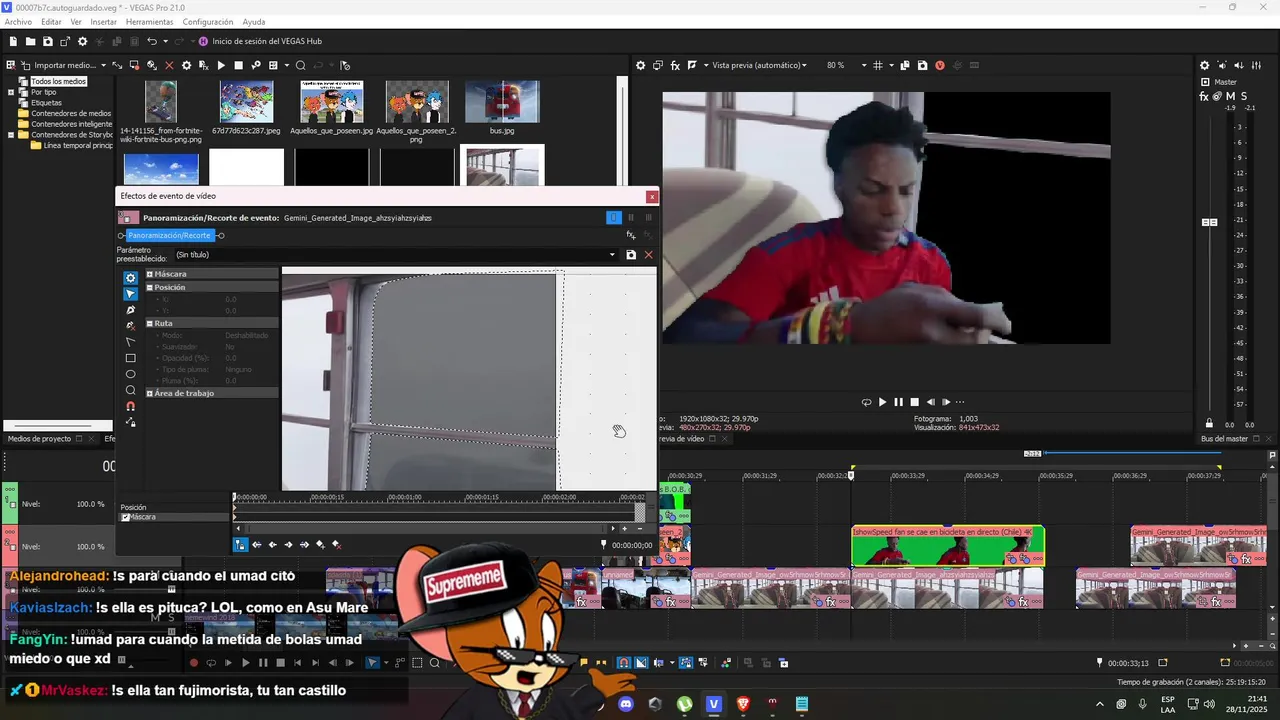The width and height of the screenshot is (1280, 720).
Task: Toggle sync cursor in pan/crop keyframe bar
Action: coord(240,545)
